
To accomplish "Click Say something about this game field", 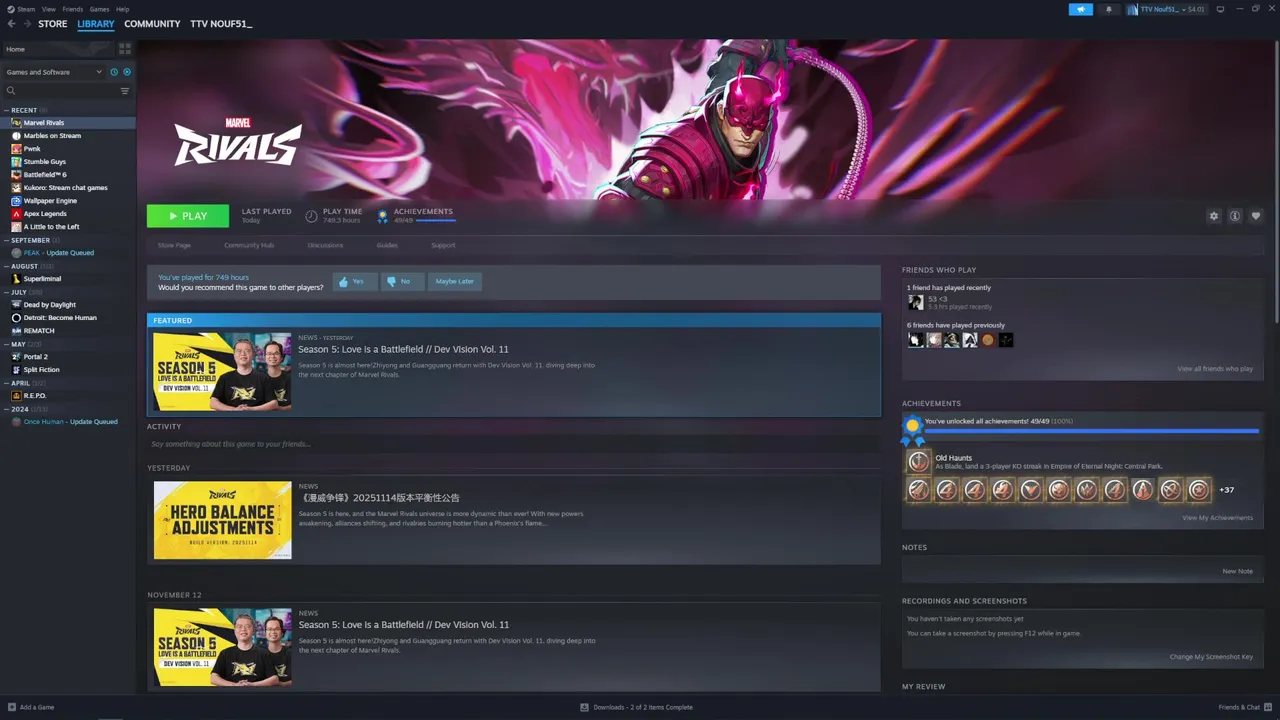I will pos(514,444).
